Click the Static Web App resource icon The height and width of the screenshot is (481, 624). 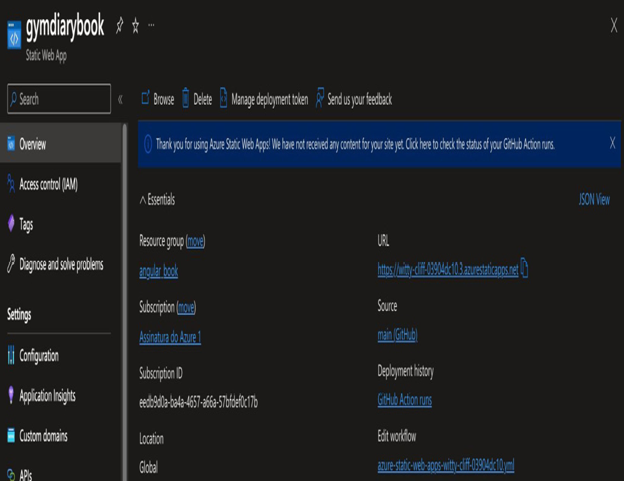click(x=14, y=35)
